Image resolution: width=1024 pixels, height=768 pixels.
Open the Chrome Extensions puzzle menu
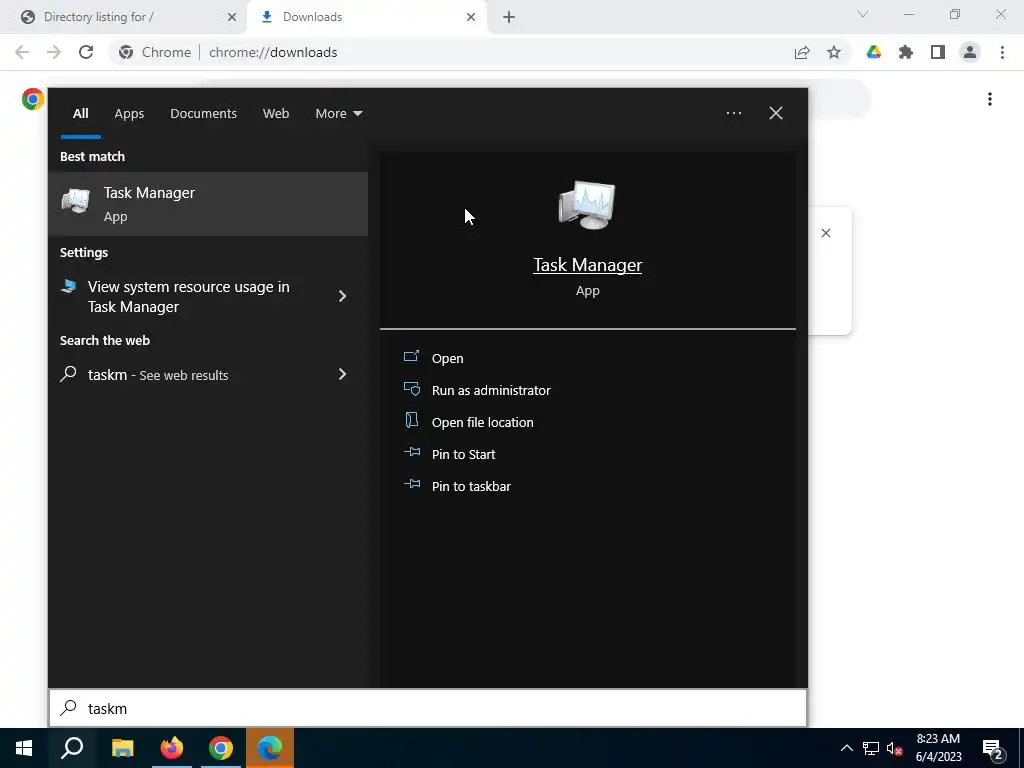point(906,52)
